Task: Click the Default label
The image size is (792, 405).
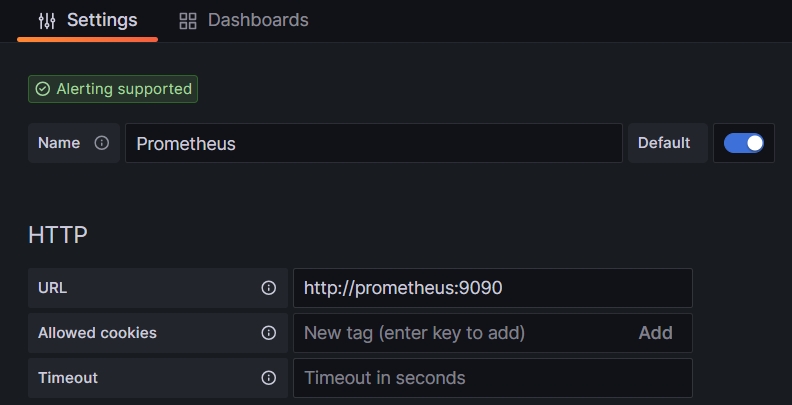Action: (x=664, y=143)
